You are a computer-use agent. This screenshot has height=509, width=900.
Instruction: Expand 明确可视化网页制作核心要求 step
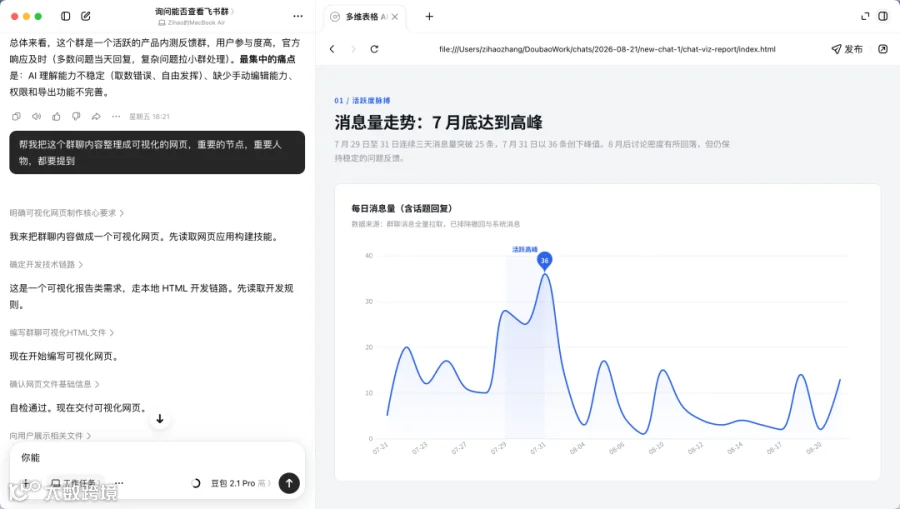(67, 213)
